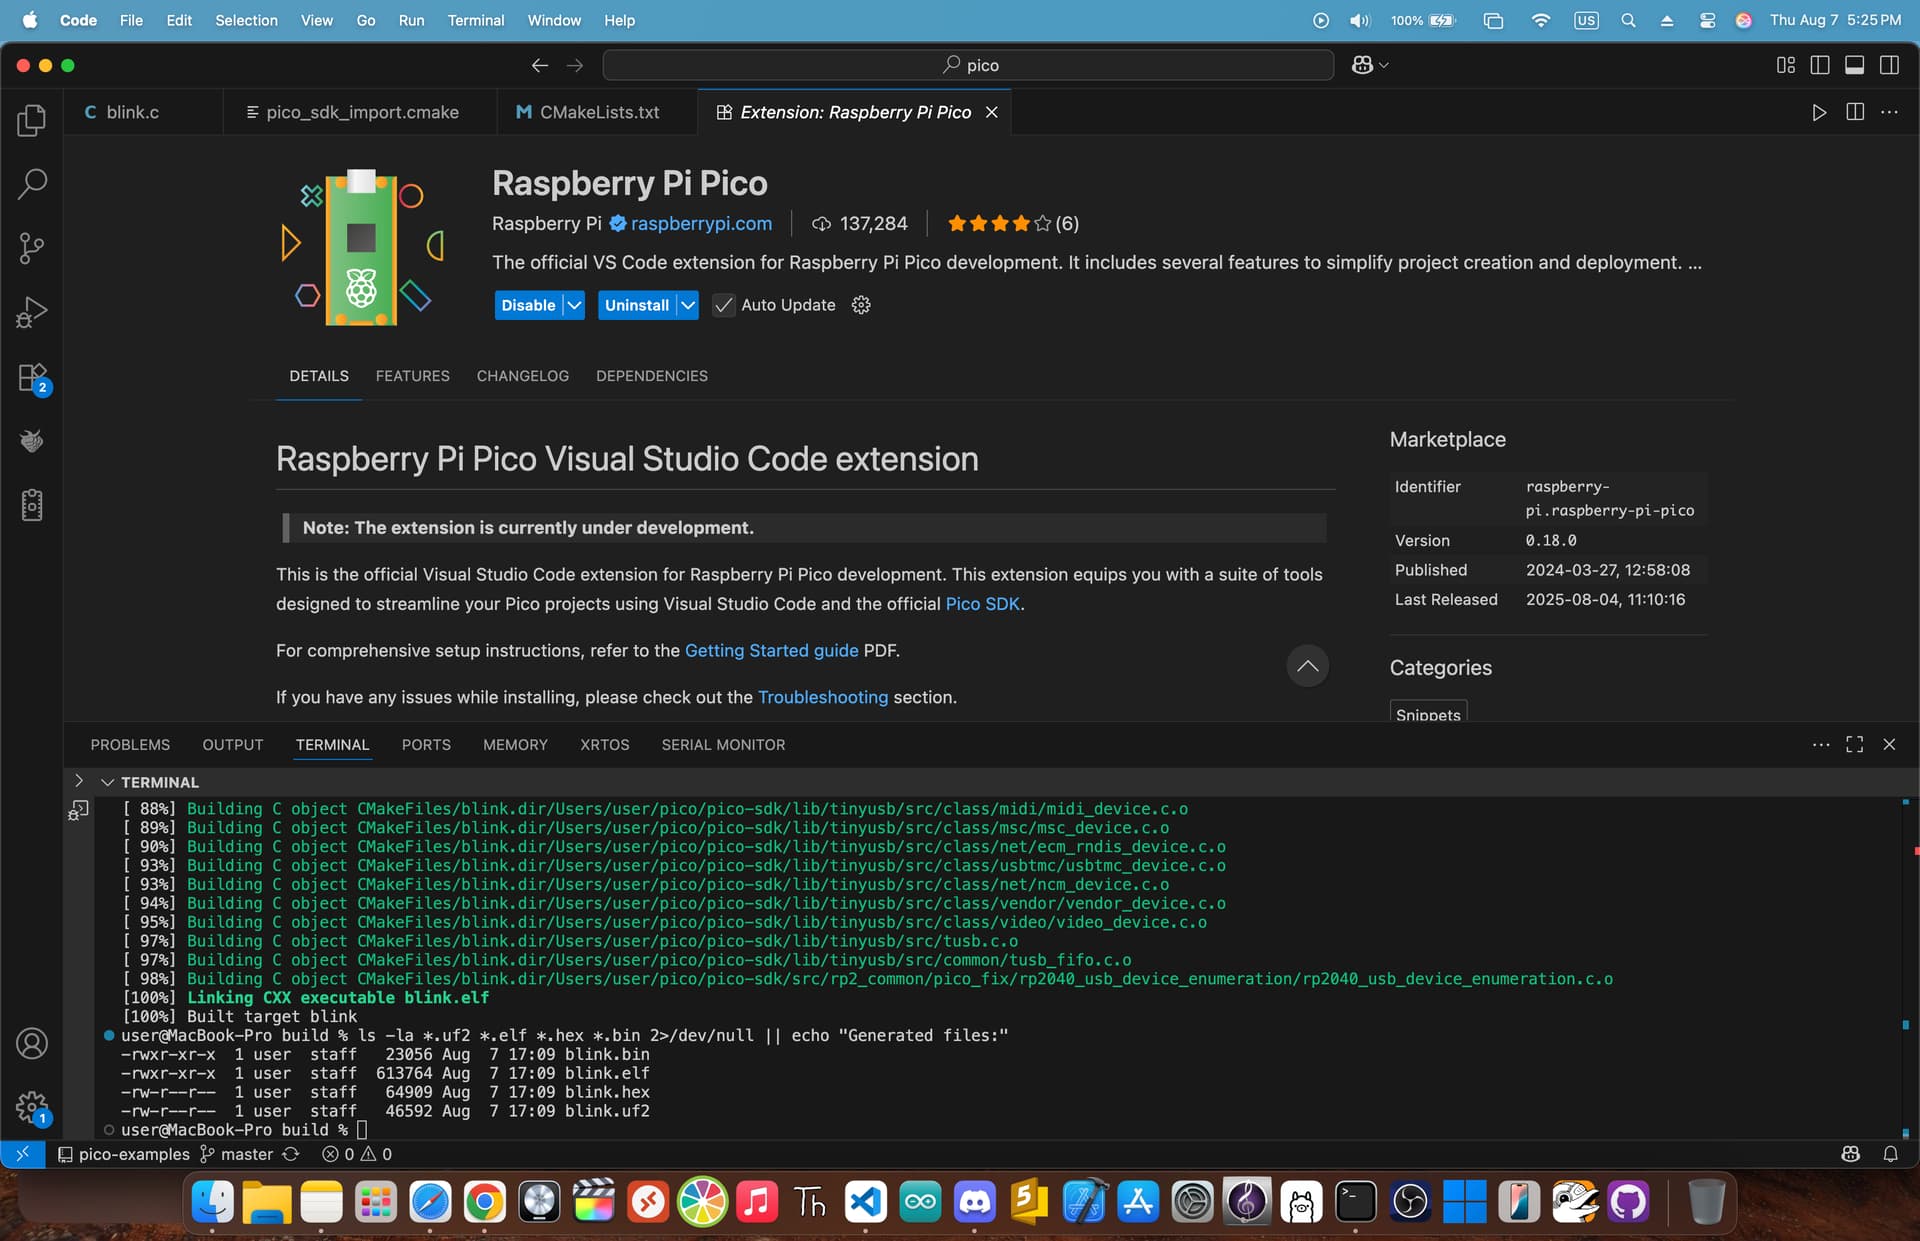This screenshot has width=1920, height=1241.
Task: Collapse the TERMINAL section chevron
Action: [x=107, y=782]
